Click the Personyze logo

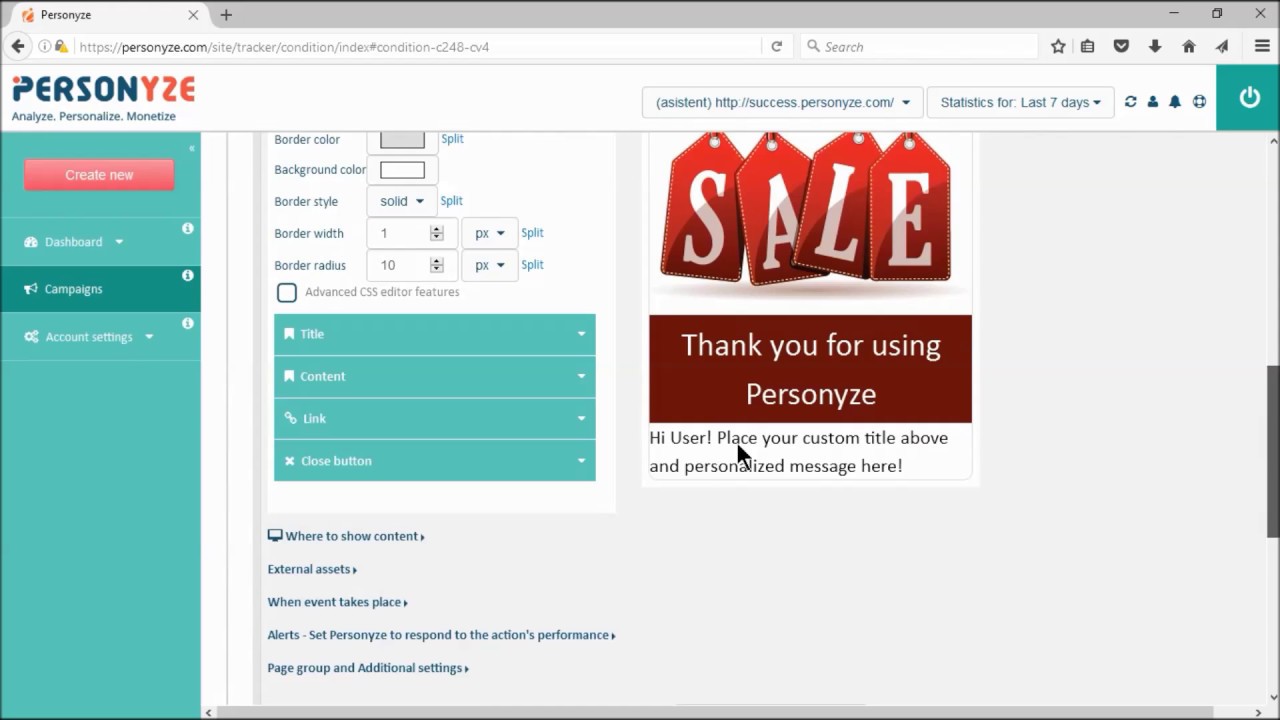point(103,98)
